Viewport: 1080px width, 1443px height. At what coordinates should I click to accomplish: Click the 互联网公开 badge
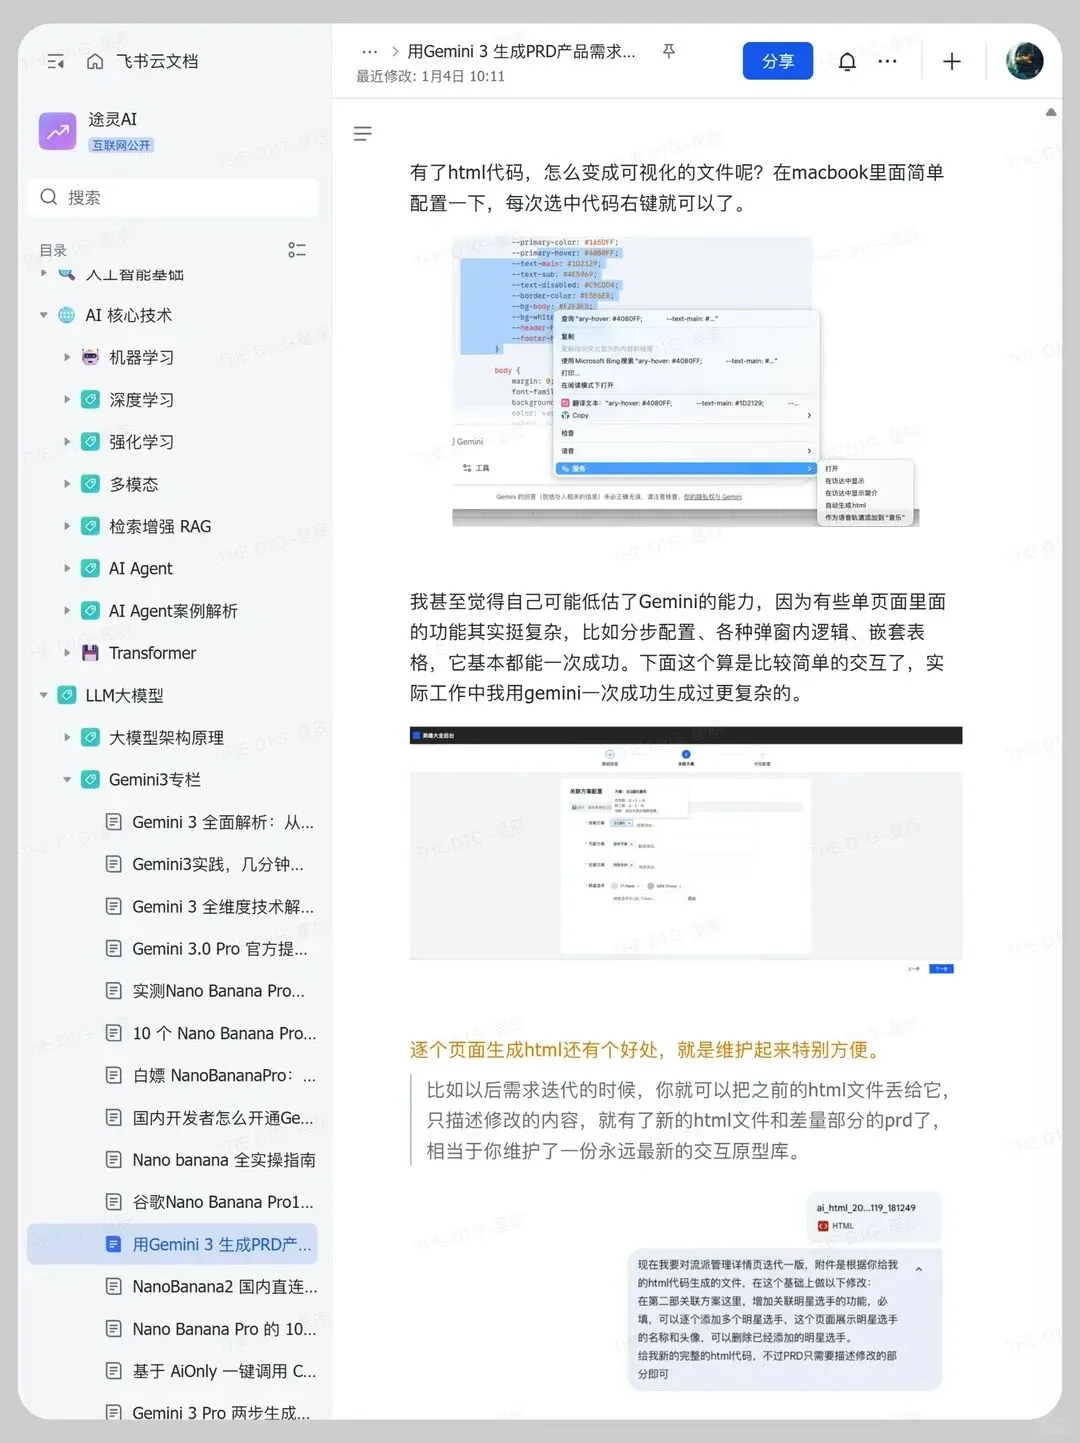click(121, 145)
